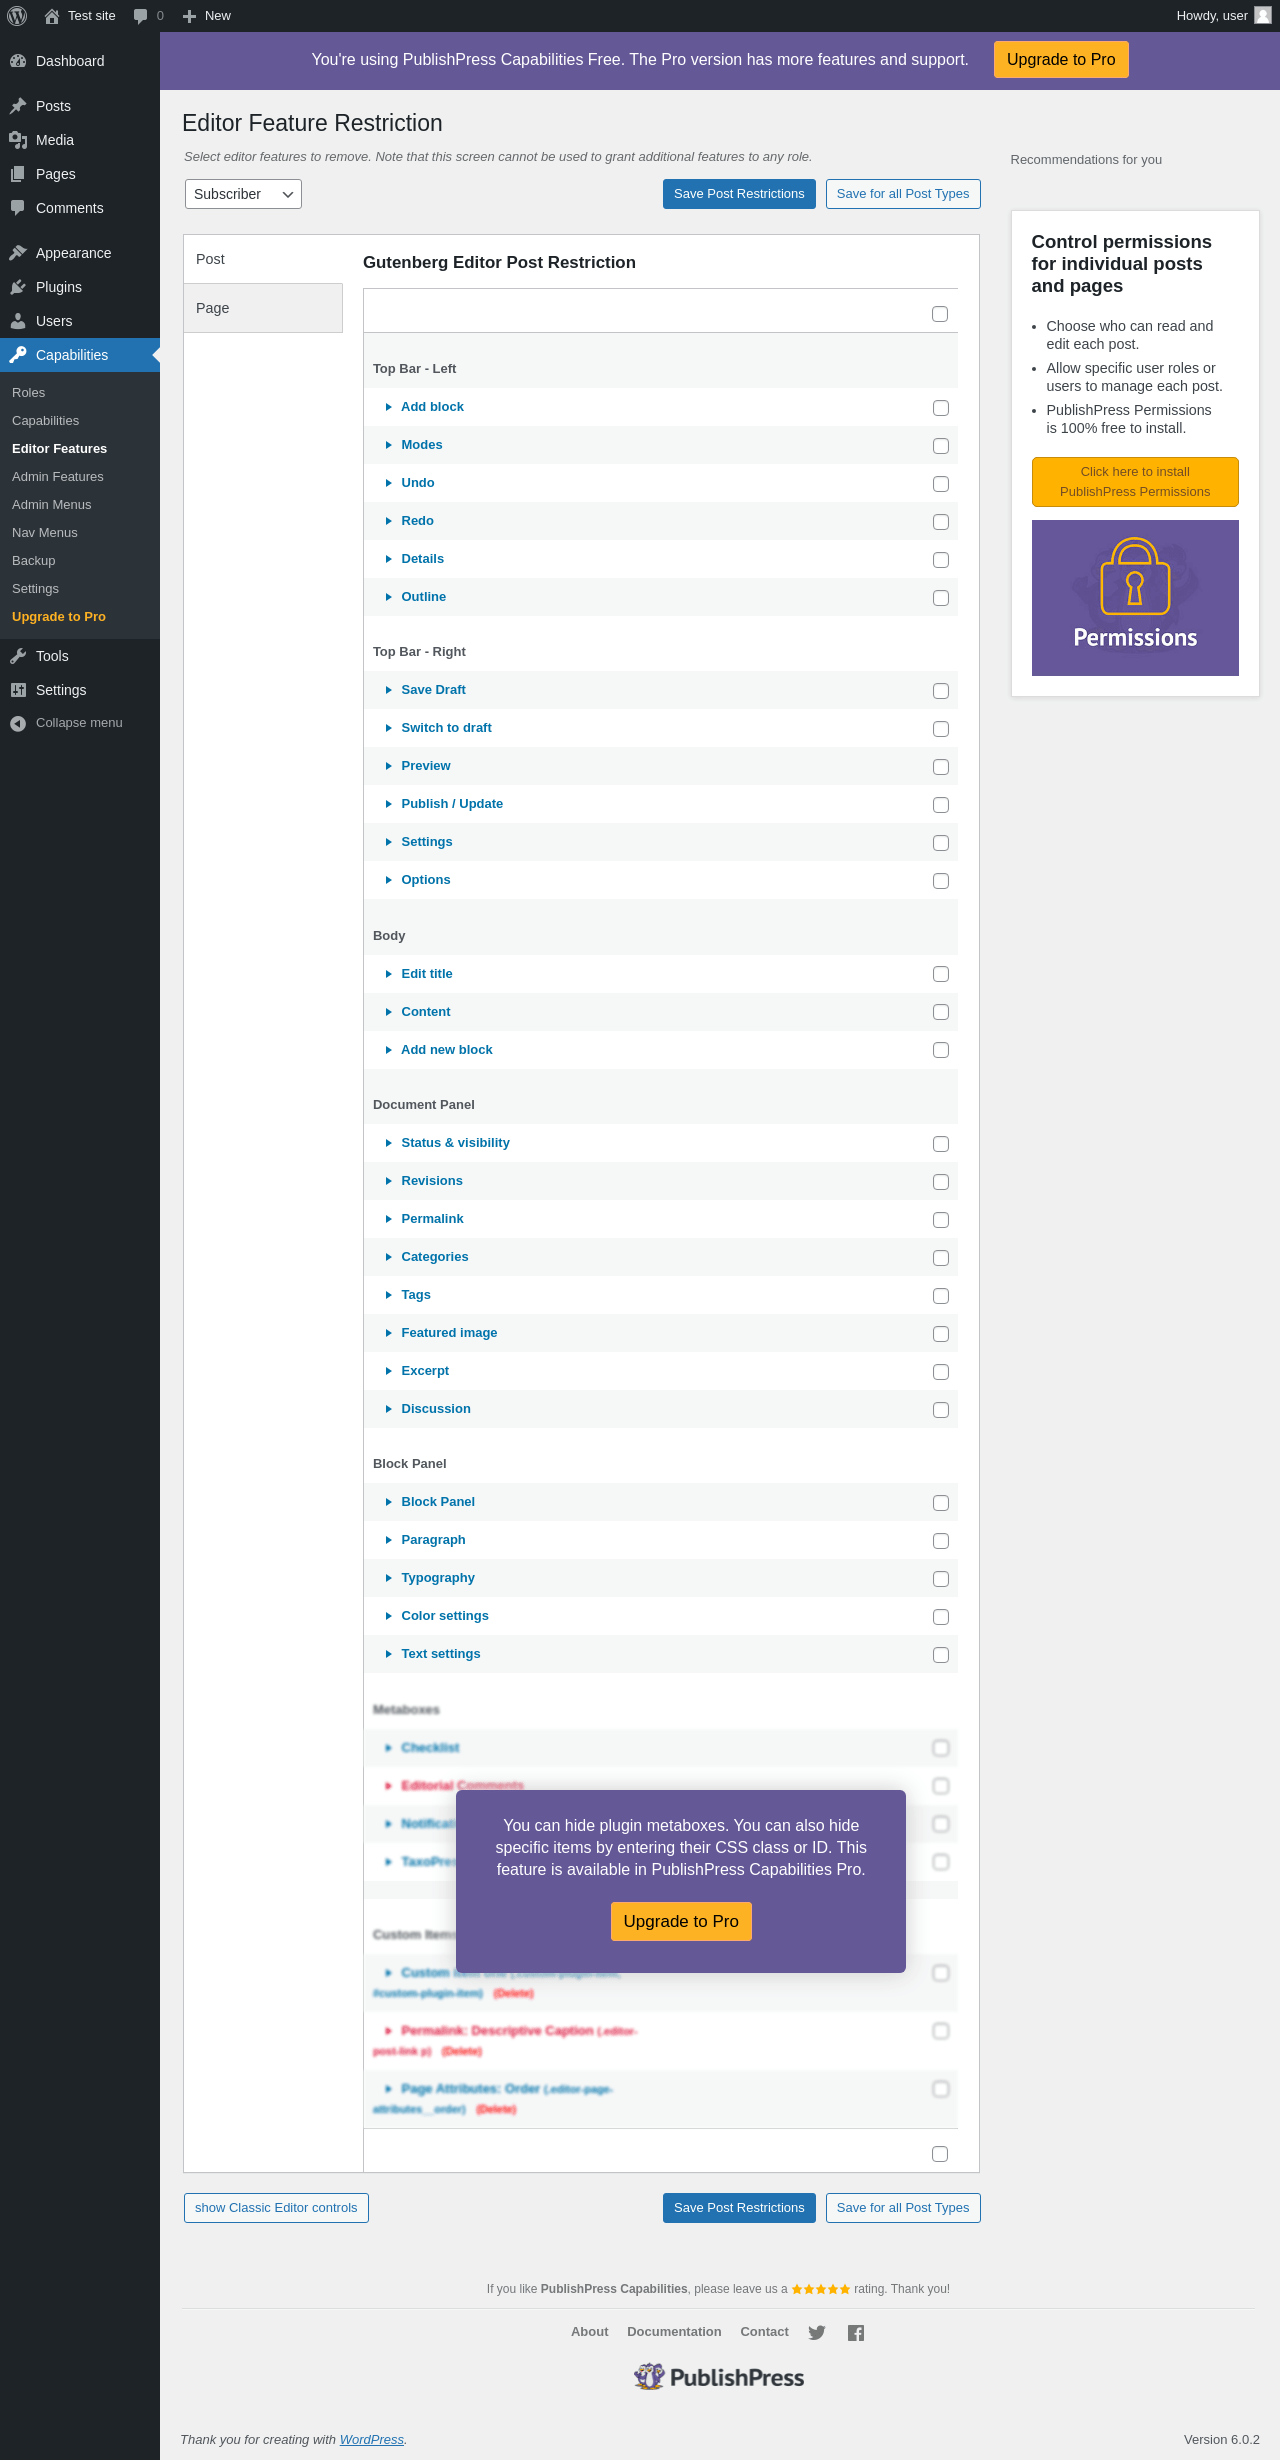1280x2460 pixels.
Task: Click the plus New icon in admin bar
Action: click(x=189, y=16)
